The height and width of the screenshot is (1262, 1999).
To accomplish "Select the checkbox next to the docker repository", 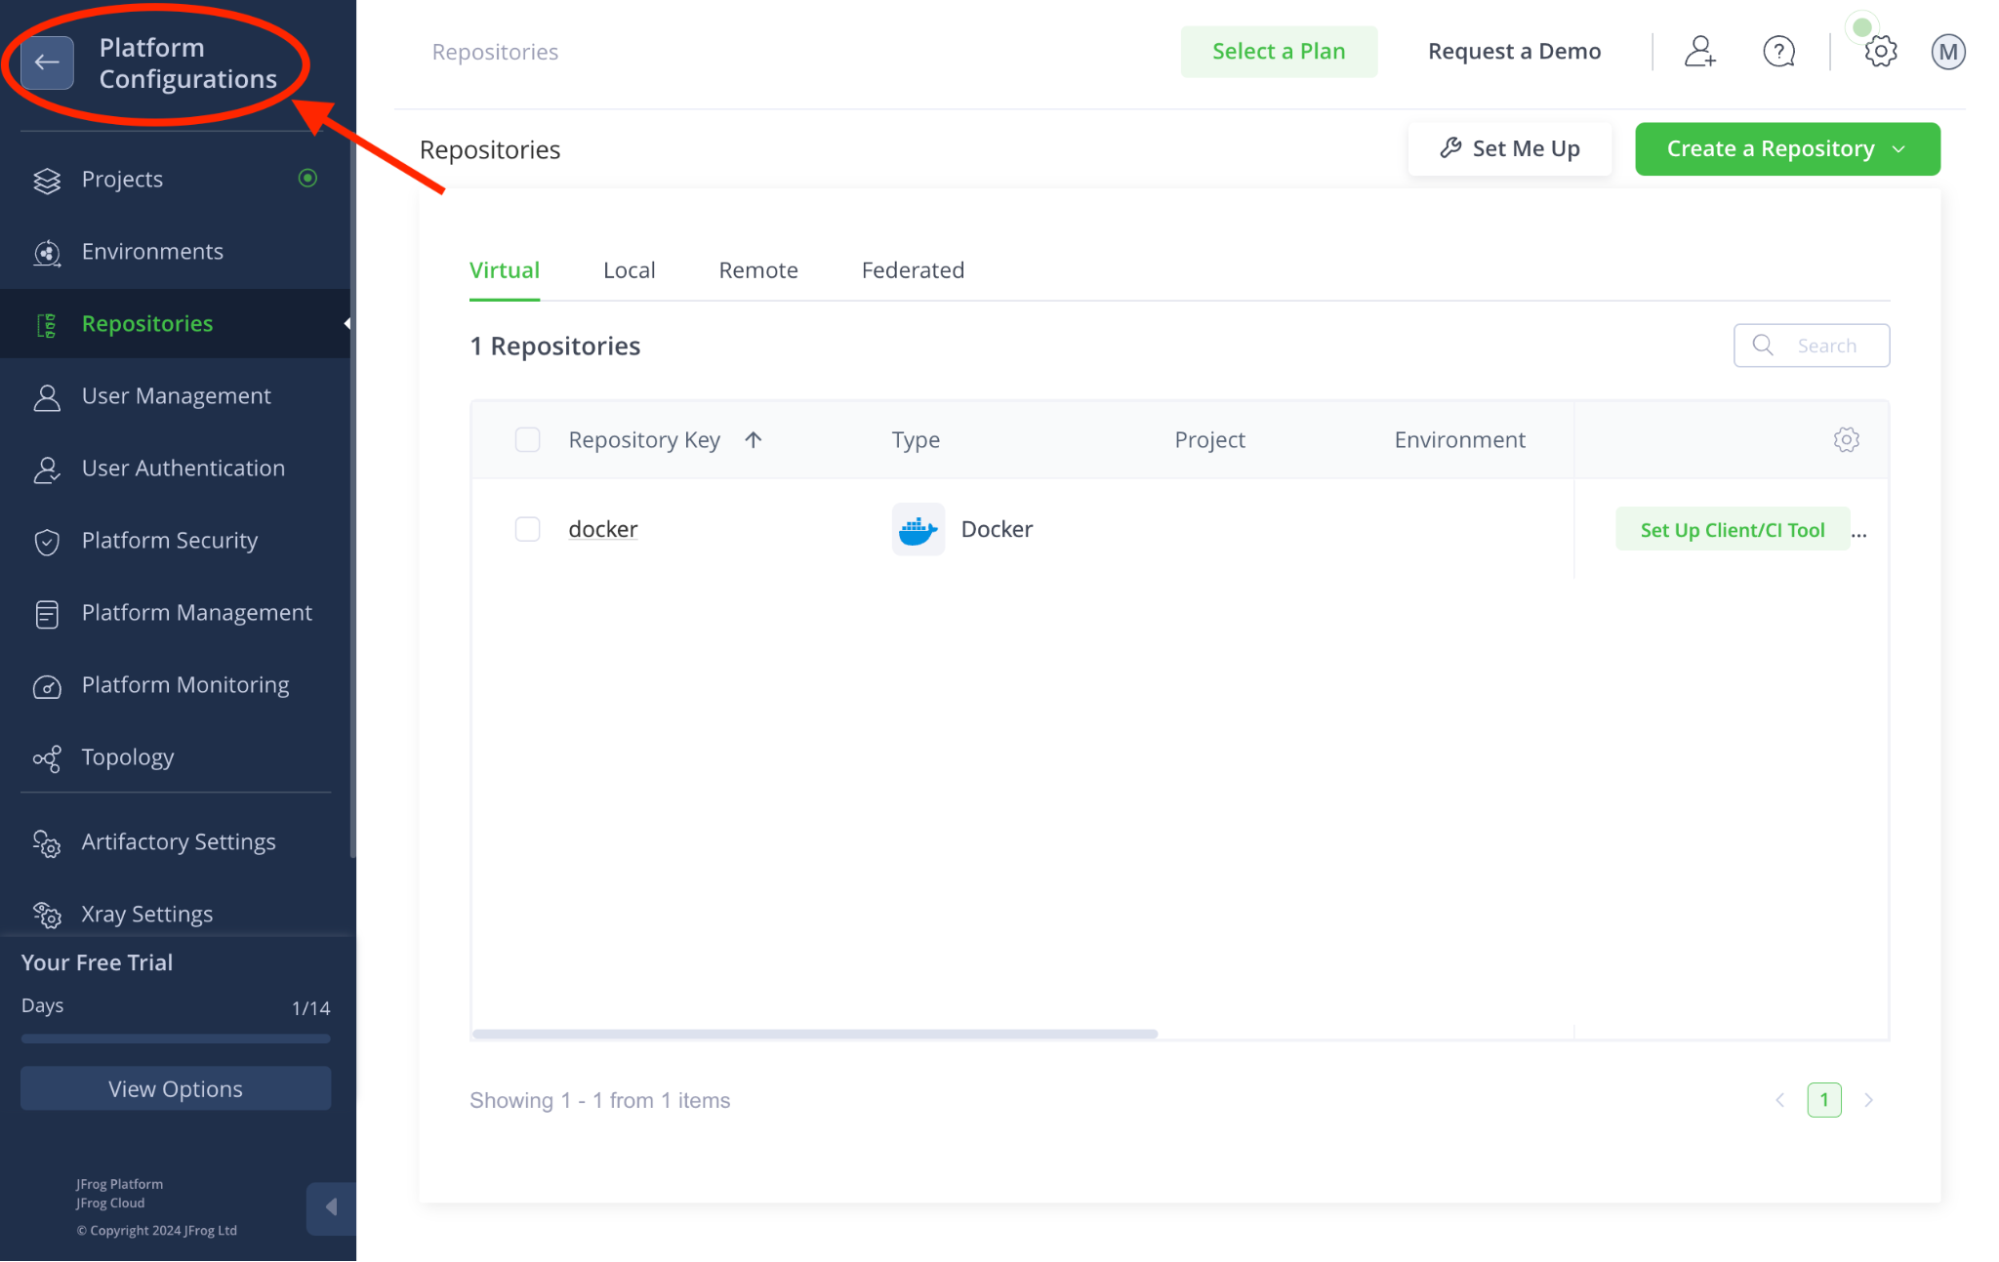I will click(527, 529).
